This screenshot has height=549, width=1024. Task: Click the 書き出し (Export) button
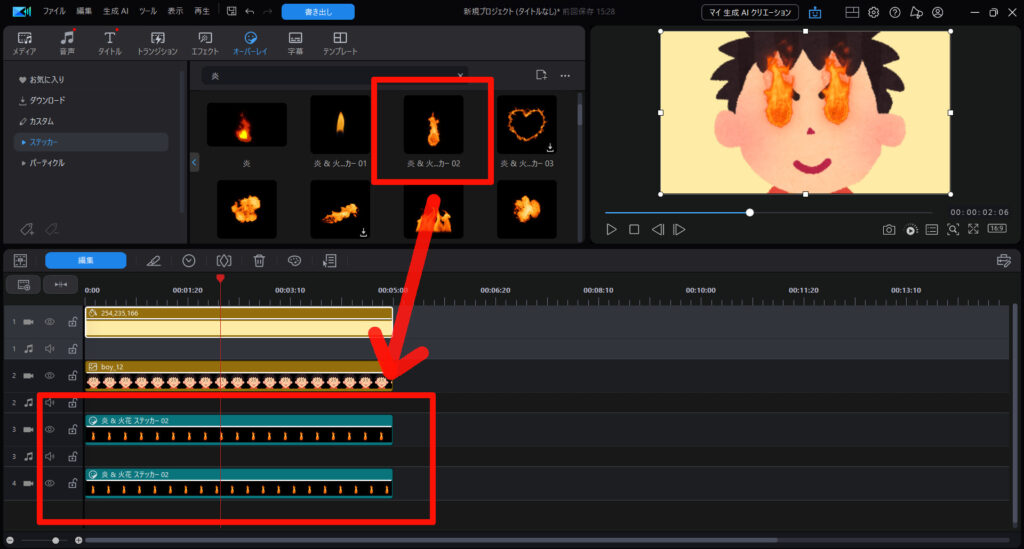click(x=317, y=12)
